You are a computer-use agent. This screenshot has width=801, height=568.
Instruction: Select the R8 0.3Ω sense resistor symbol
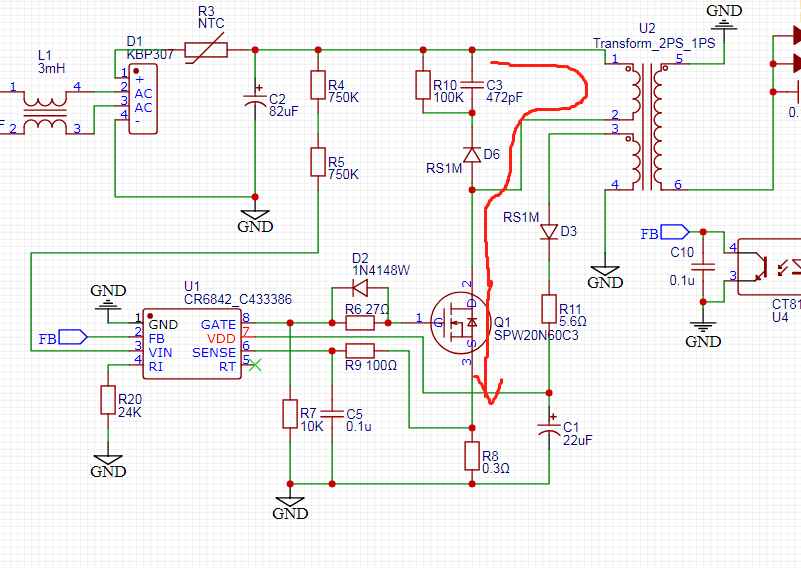coord(472,456)
